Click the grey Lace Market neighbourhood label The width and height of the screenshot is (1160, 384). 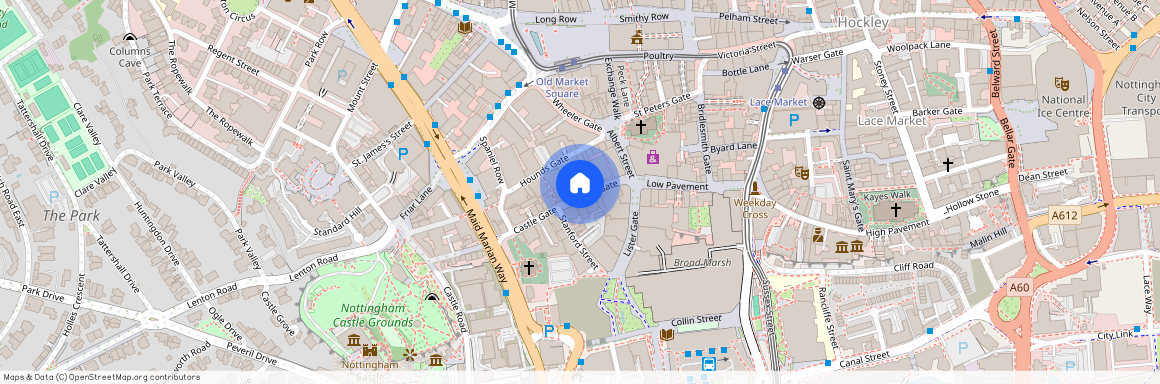point(891,120)
